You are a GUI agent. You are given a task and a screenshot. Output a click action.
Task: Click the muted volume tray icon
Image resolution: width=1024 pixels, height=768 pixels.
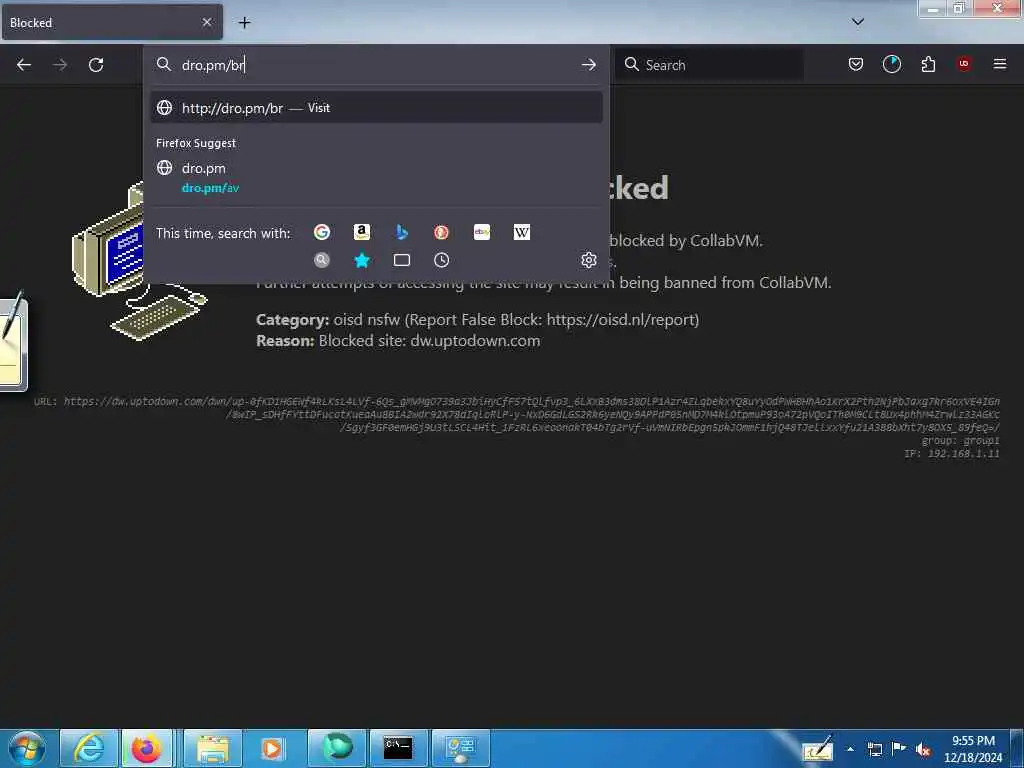click(x=923, y=749)
